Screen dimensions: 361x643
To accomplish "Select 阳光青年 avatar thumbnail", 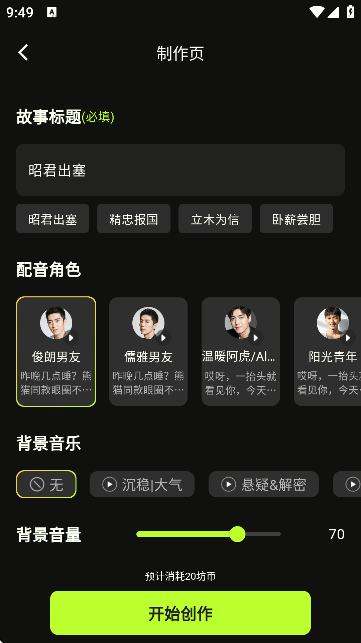I will click(x=333, y=323).
